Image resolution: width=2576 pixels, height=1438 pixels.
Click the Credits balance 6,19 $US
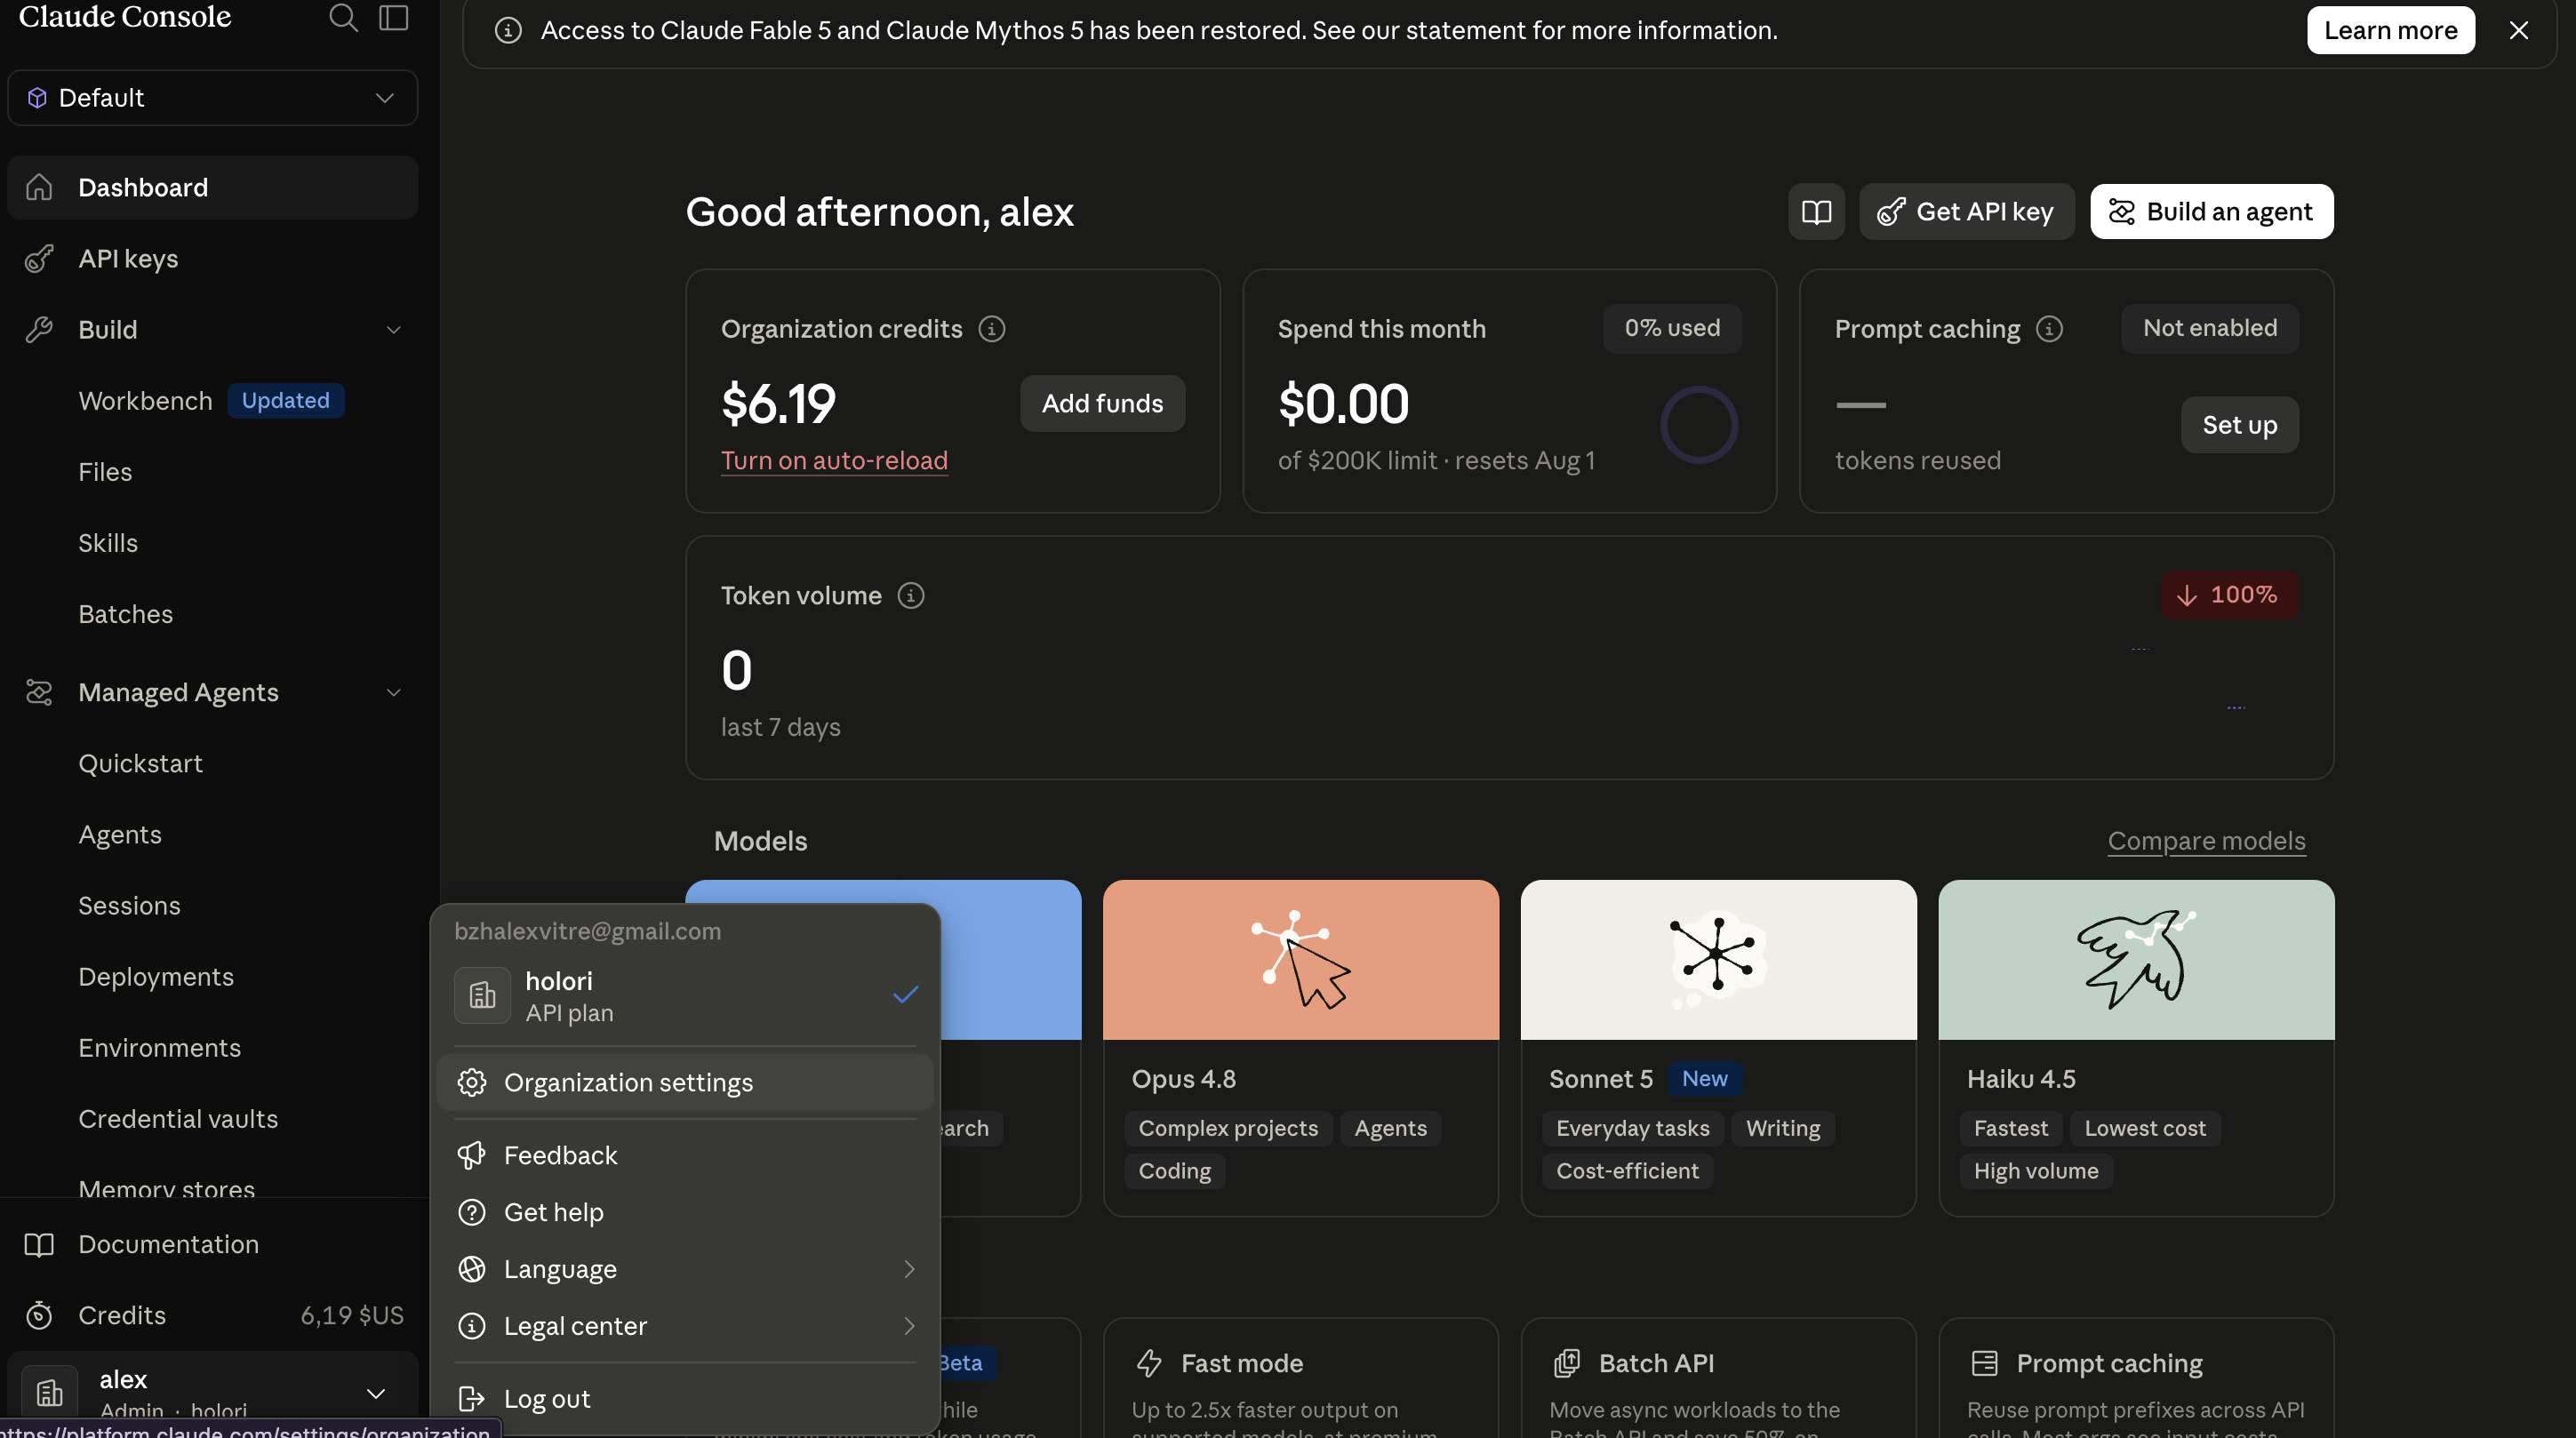[352, 1315]
